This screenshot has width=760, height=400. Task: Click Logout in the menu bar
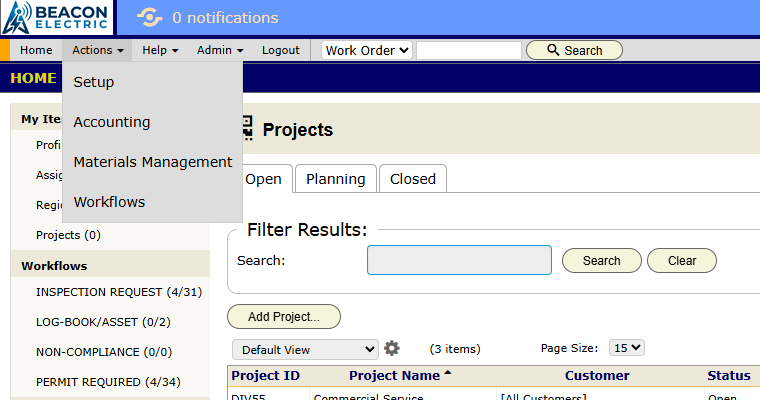pos(281,50)
